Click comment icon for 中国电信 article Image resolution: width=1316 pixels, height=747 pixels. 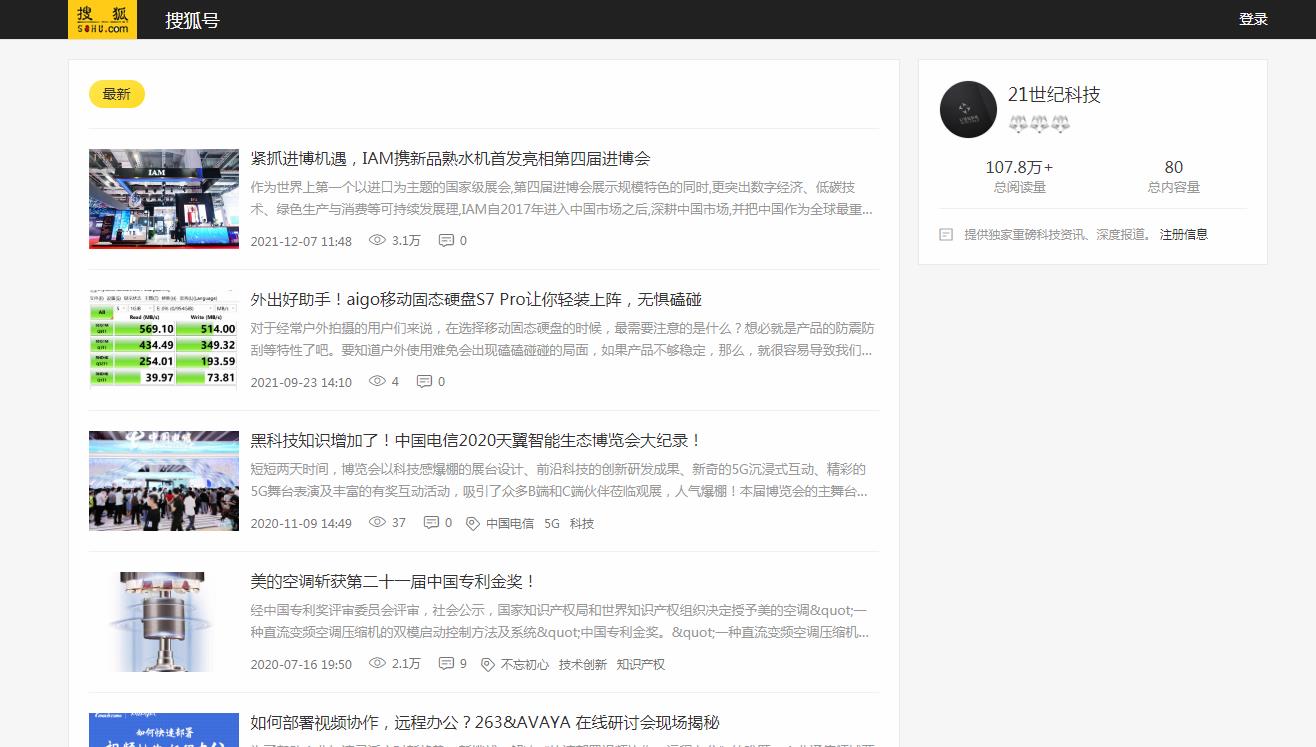[x=431, y=522]
